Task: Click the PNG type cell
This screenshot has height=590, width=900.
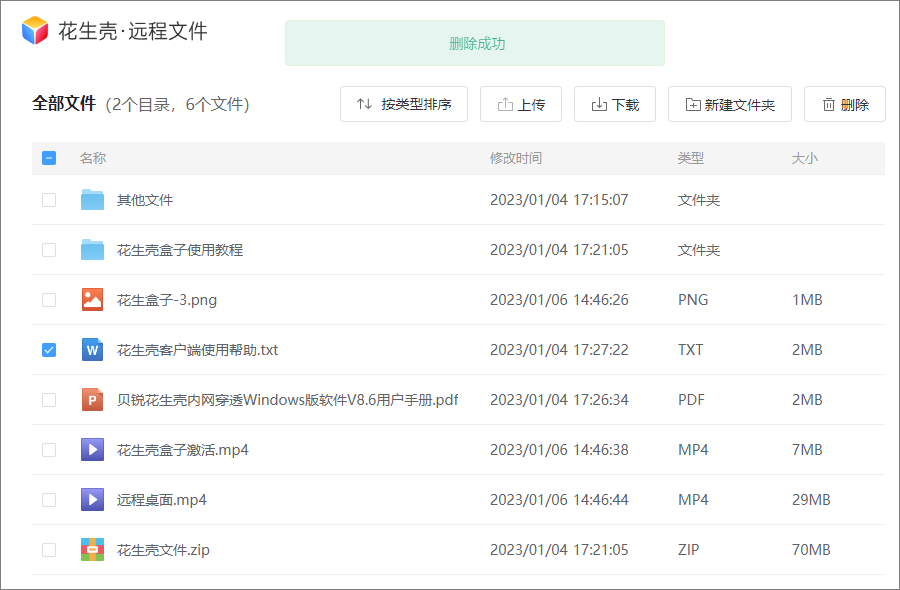Action: 693,300
